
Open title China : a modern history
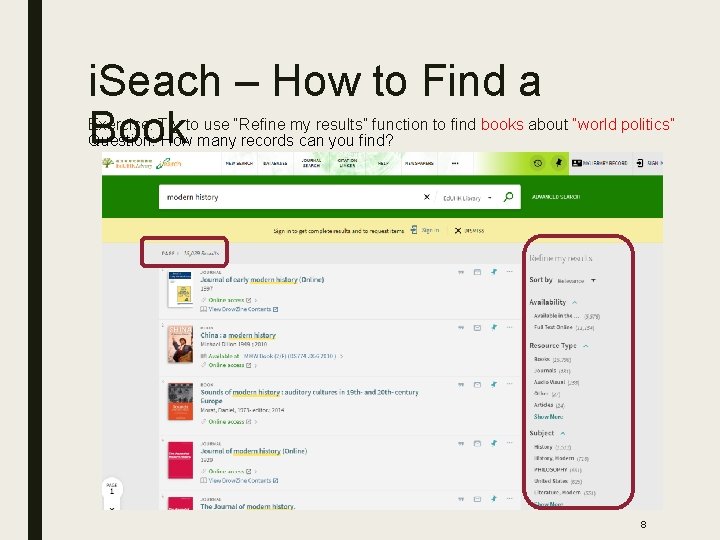click(x=238, y=335)
